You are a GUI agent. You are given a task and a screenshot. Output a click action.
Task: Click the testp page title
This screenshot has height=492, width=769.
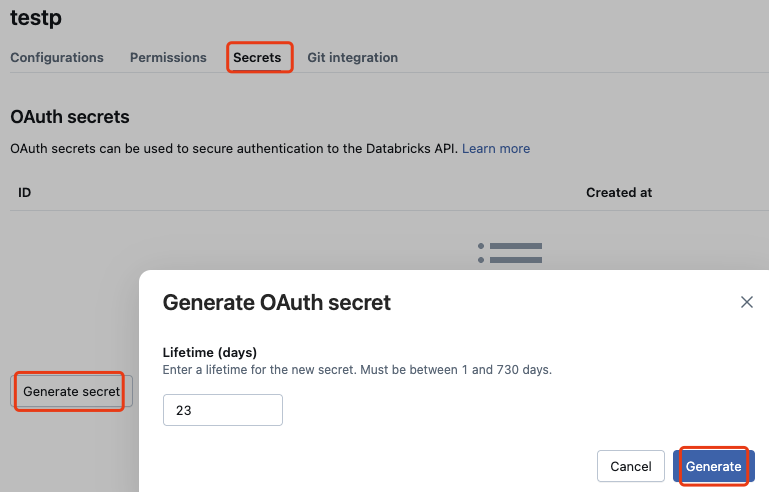[x=36, y=18]
